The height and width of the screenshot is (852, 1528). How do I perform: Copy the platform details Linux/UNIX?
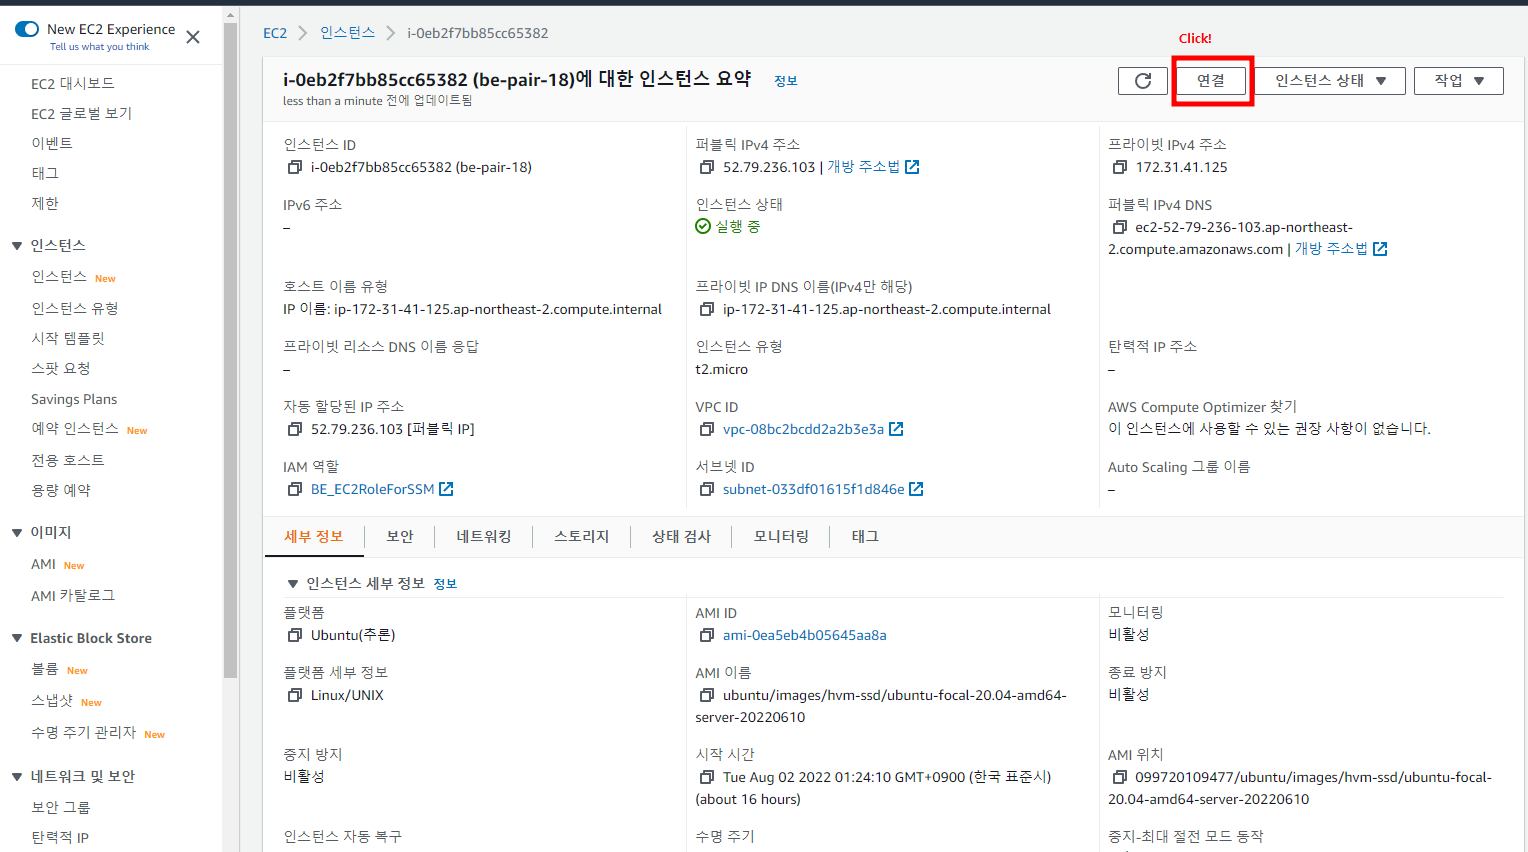click(295, 696)
